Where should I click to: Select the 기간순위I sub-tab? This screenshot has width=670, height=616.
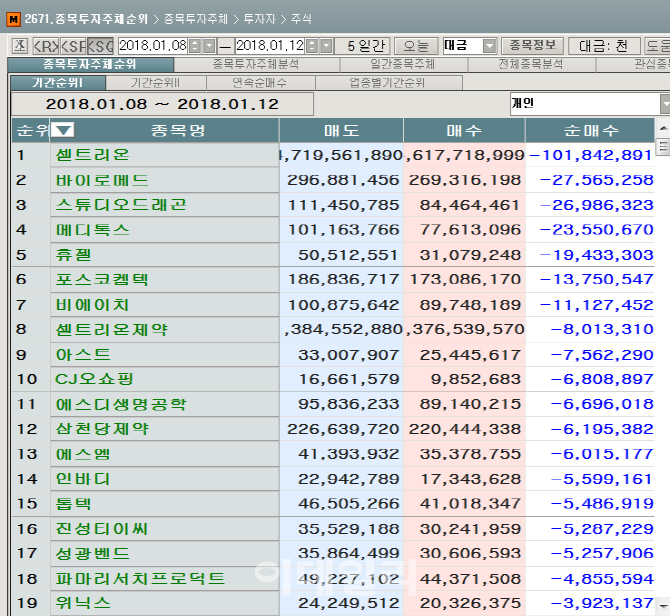[58, 82]
